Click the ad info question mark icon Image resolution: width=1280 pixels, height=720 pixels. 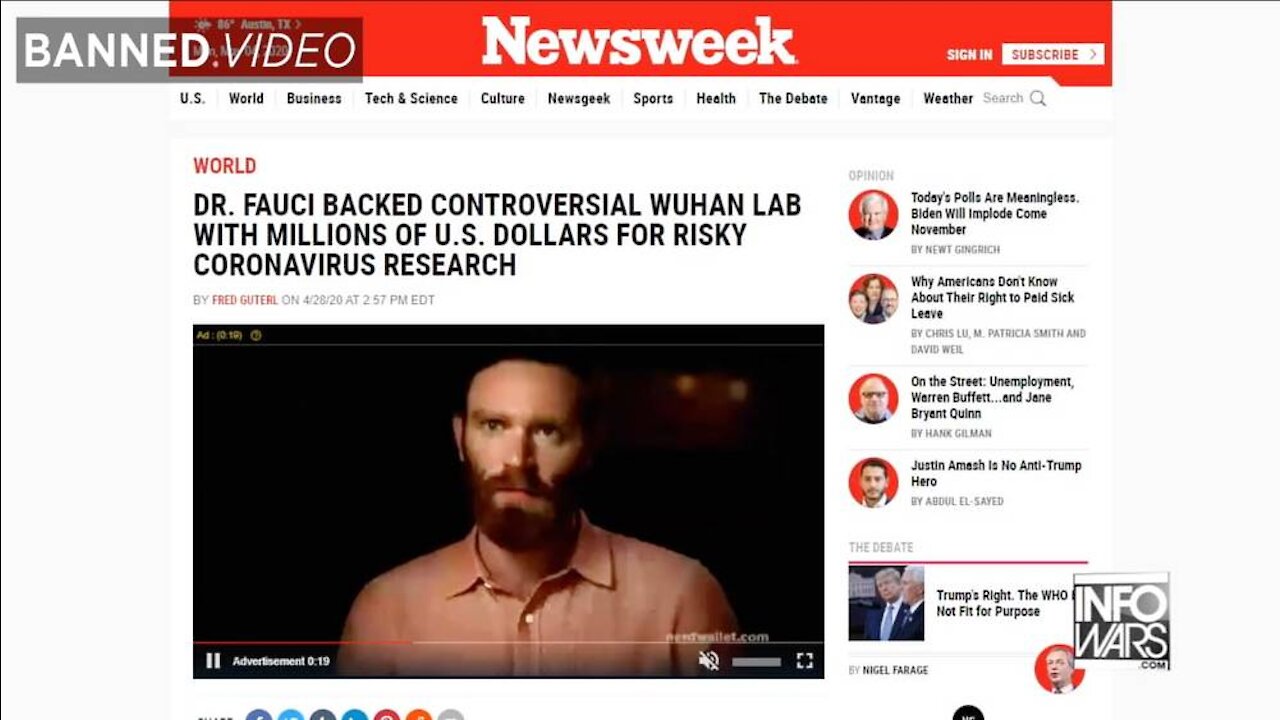click(255, 335)
